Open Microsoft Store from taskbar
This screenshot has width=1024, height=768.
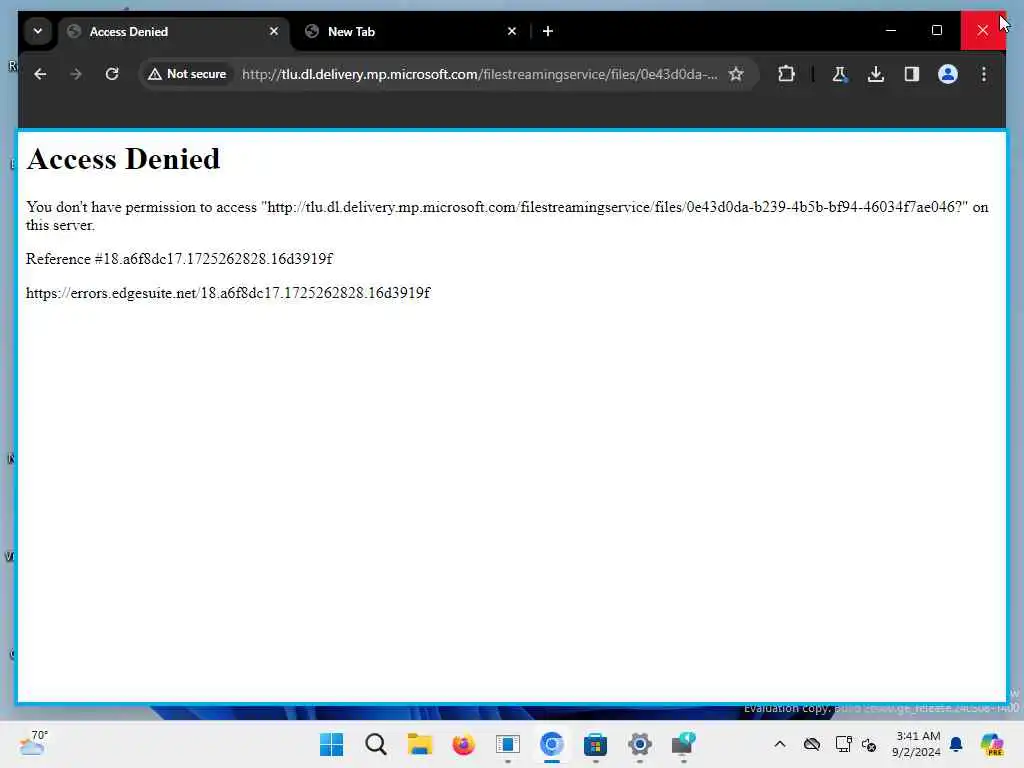(596, 744)
